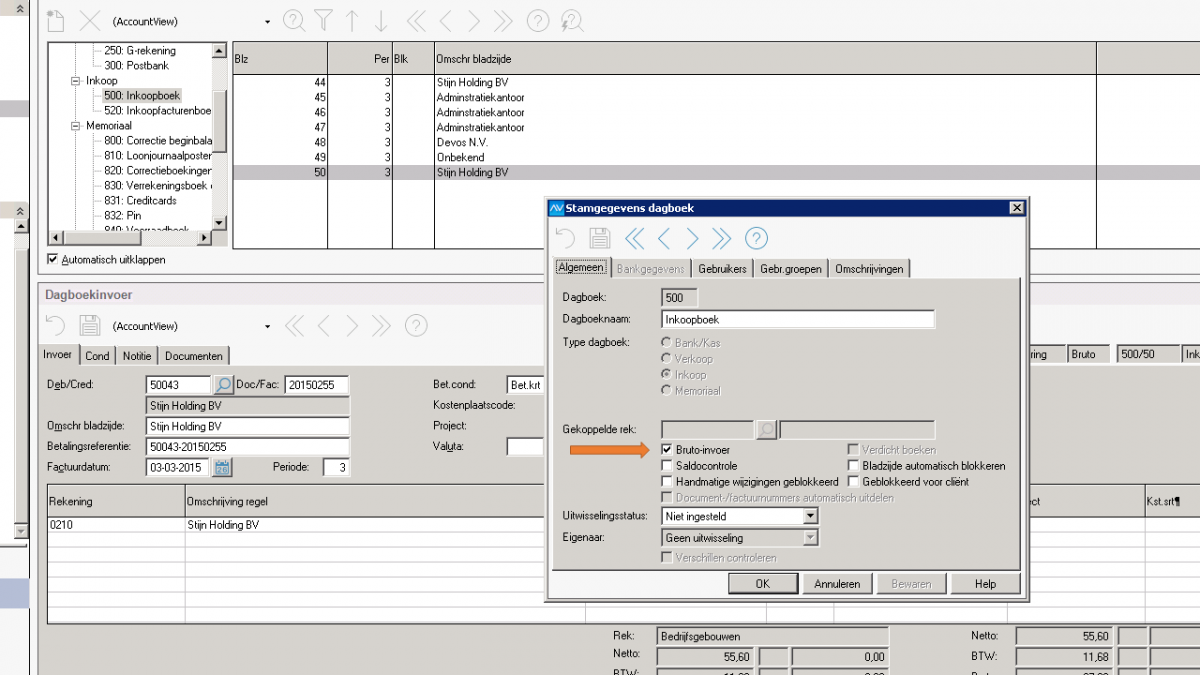Click in the Dagboeknaam field
The image size is (1200, 675).
[x=798, y=320]
